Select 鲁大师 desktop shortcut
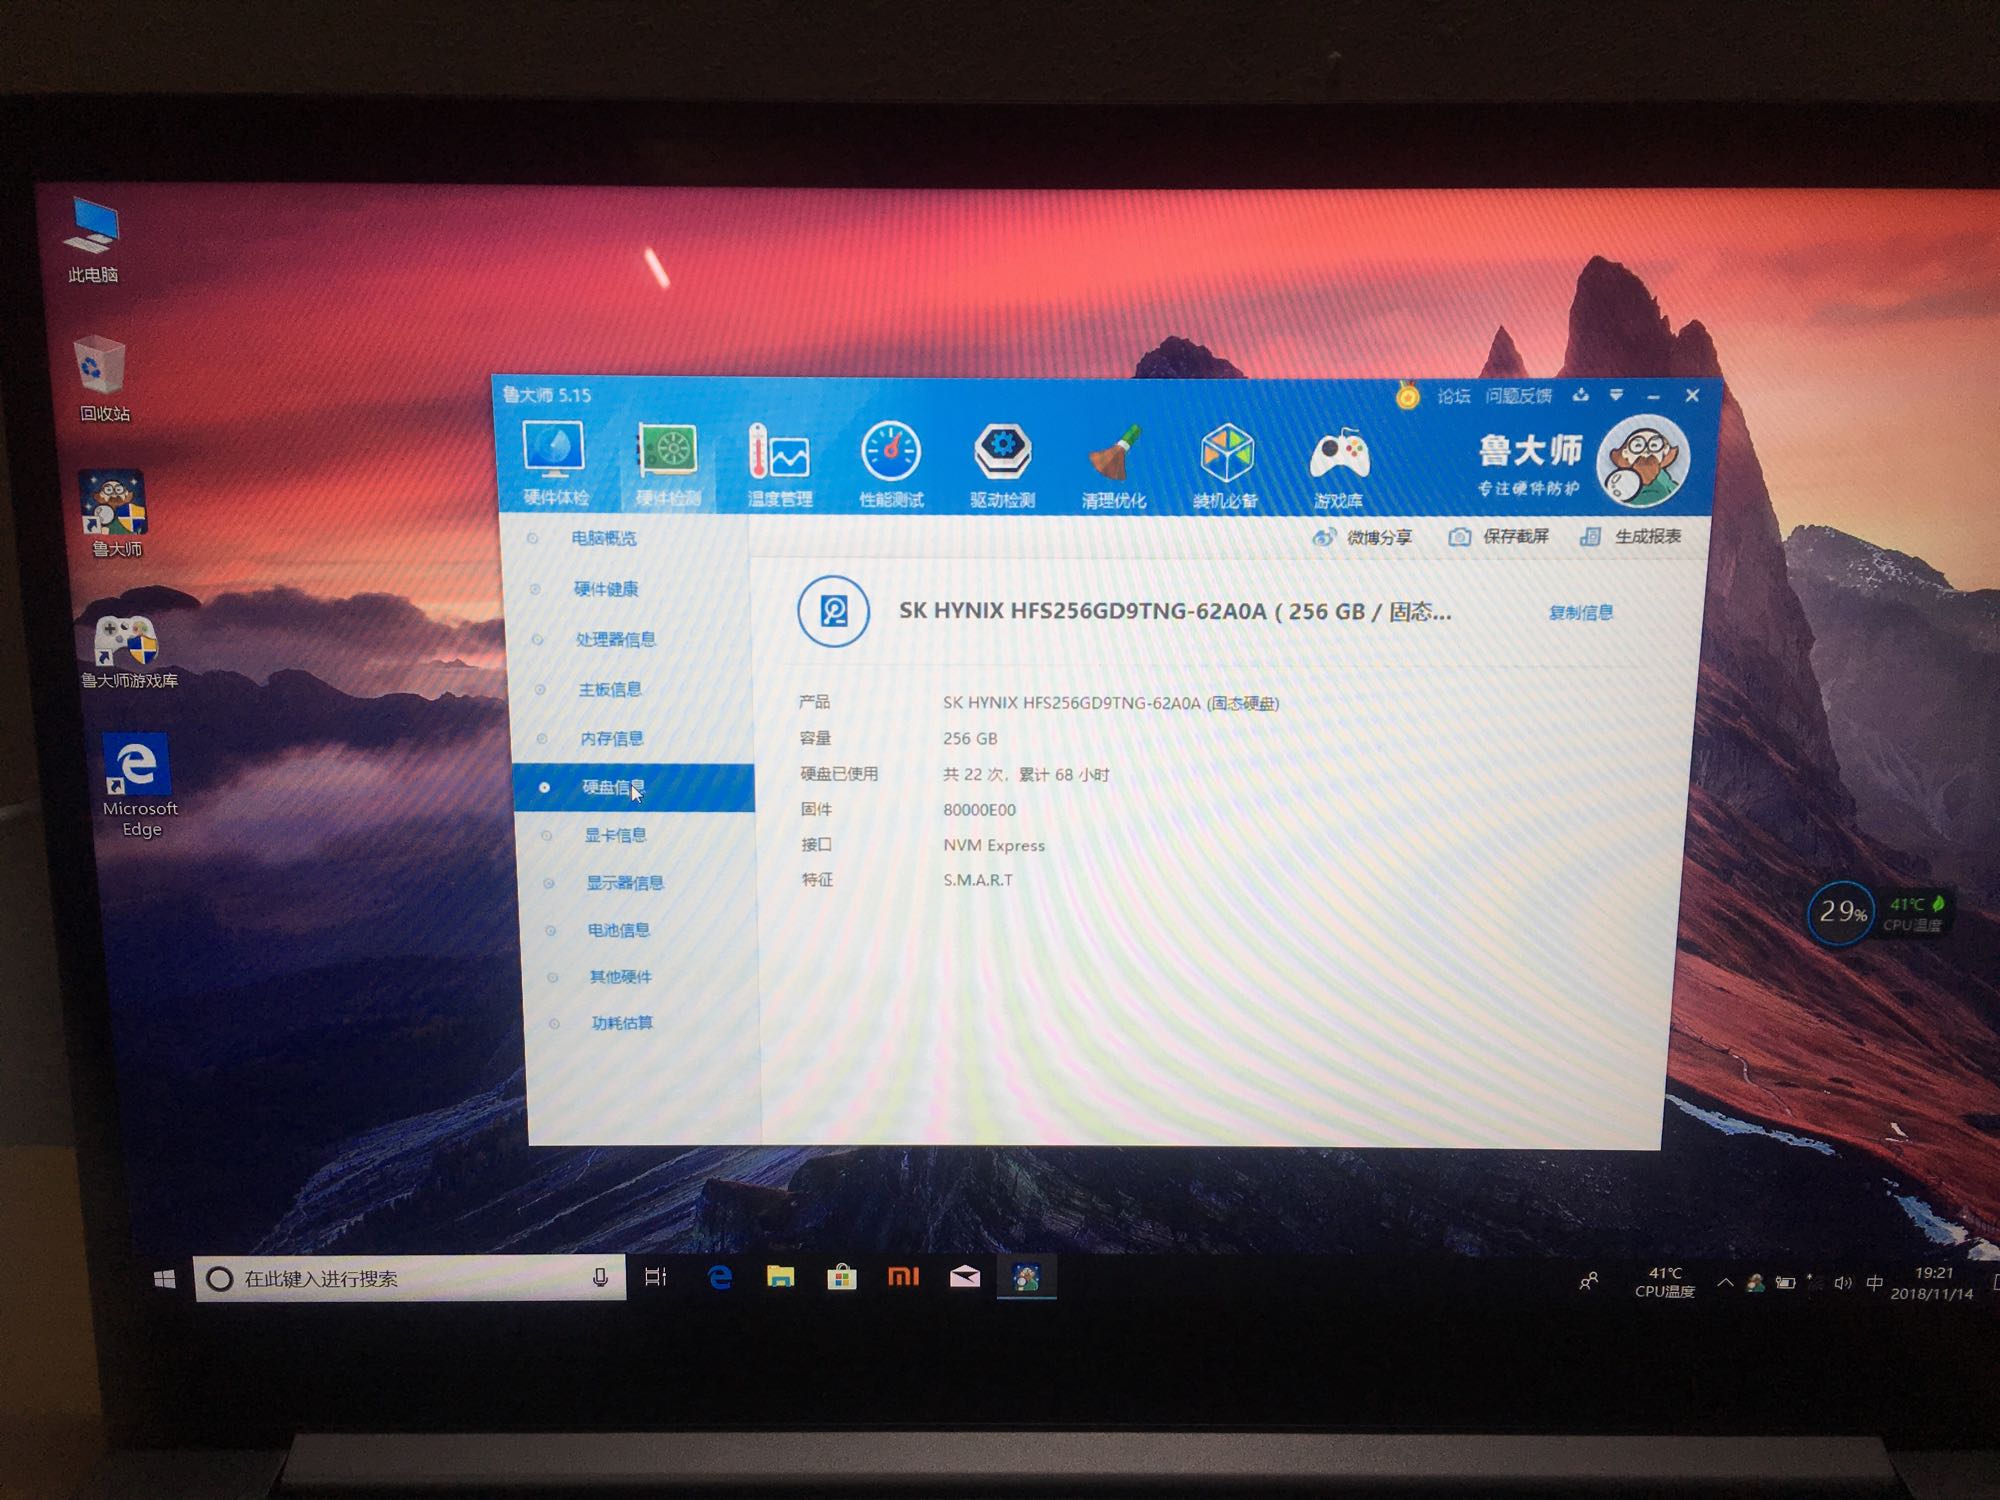The width and height of the screenshot is (2000, 1500). tap(116, 514)
